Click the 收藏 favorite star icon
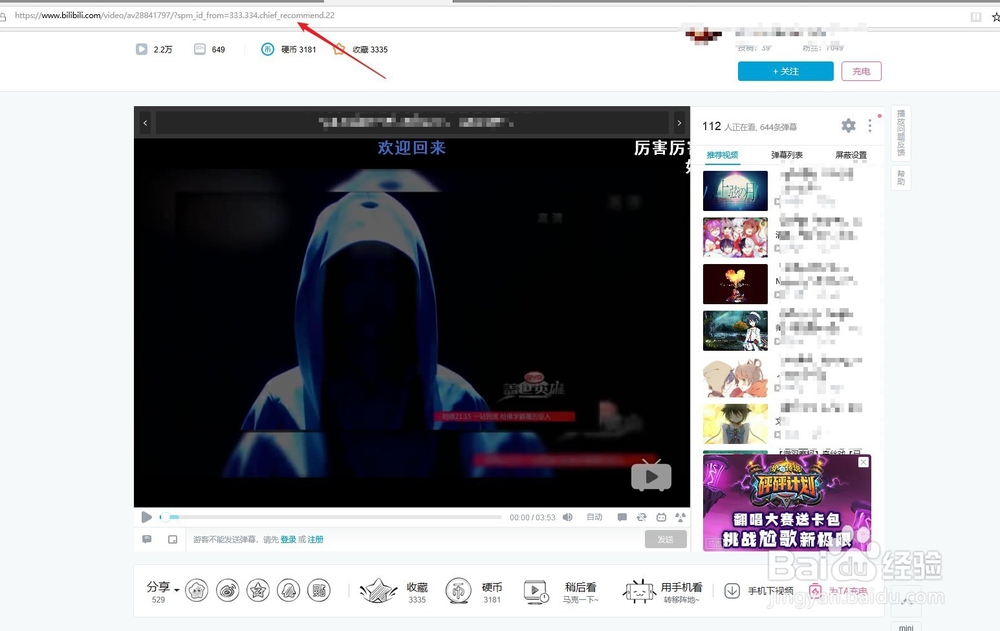The image size is (1000, 631). point(378,588)
